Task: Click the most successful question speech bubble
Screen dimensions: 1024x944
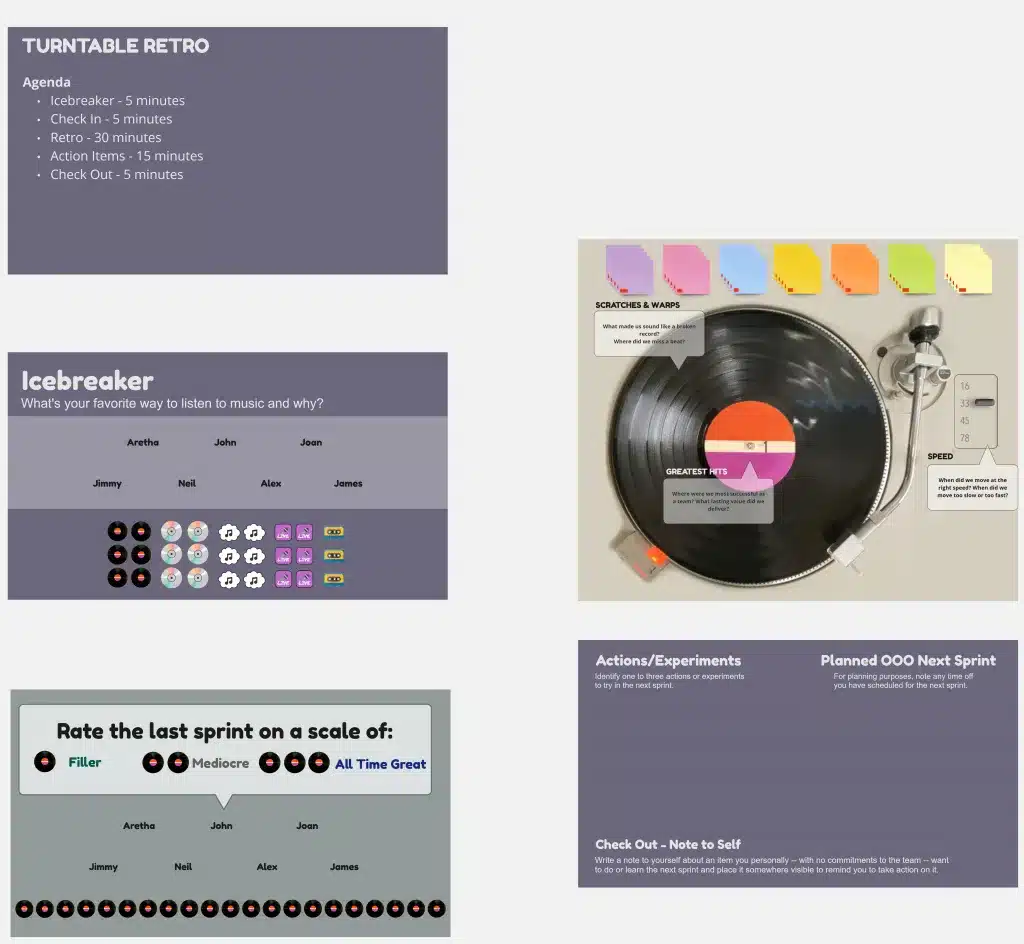Action: tap(718, 501)
